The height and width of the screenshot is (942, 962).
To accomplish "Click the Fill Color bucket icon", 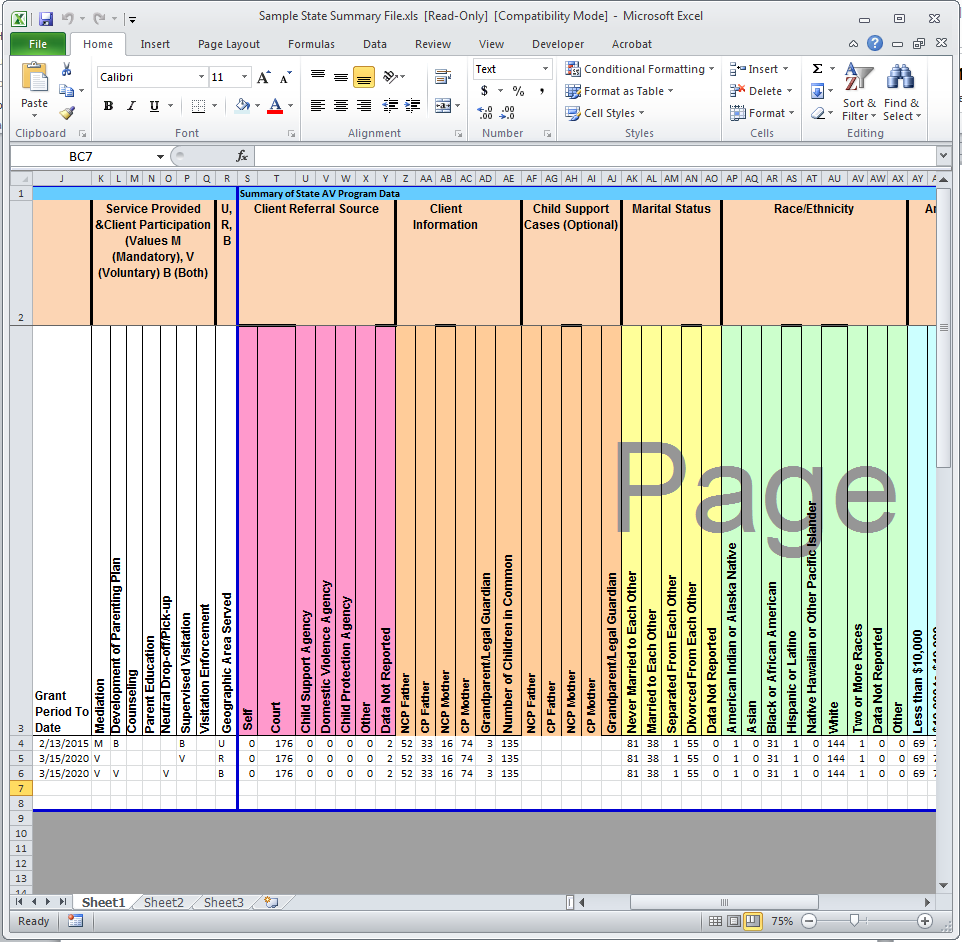I will coord(243,106).
